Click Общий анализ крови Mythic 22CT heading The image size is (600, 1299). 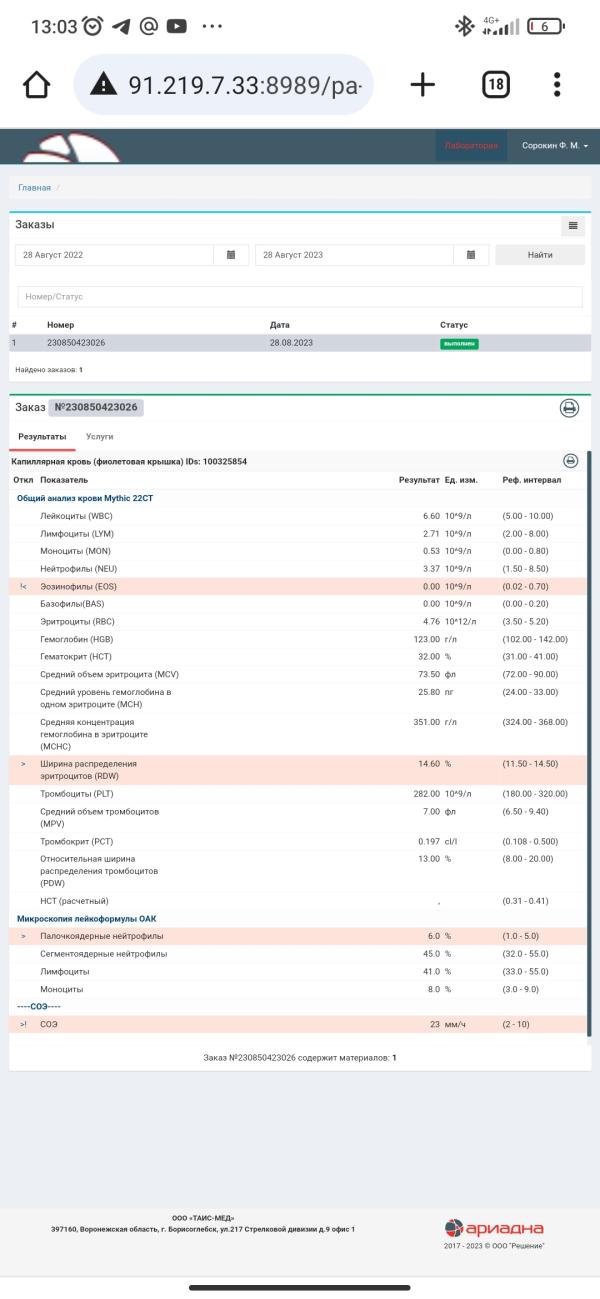[x=85, y=498]
